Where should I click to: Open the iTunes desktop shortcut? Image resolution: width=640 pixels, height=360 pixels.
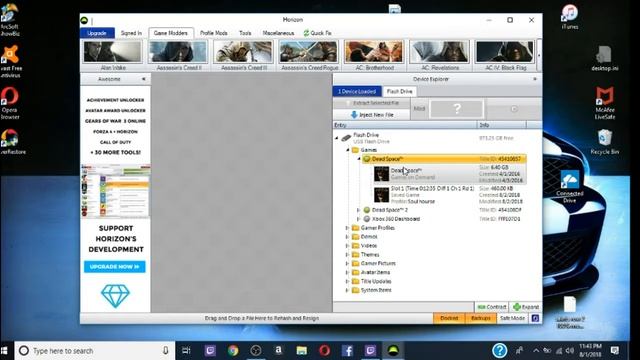570,17
